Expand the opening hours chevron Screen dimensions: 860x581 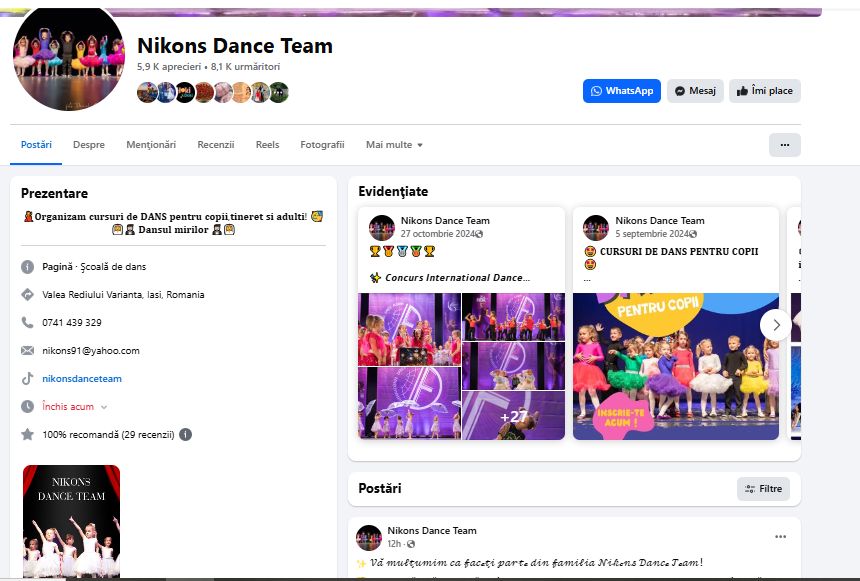pyautogui.click(x=104, y=407)
